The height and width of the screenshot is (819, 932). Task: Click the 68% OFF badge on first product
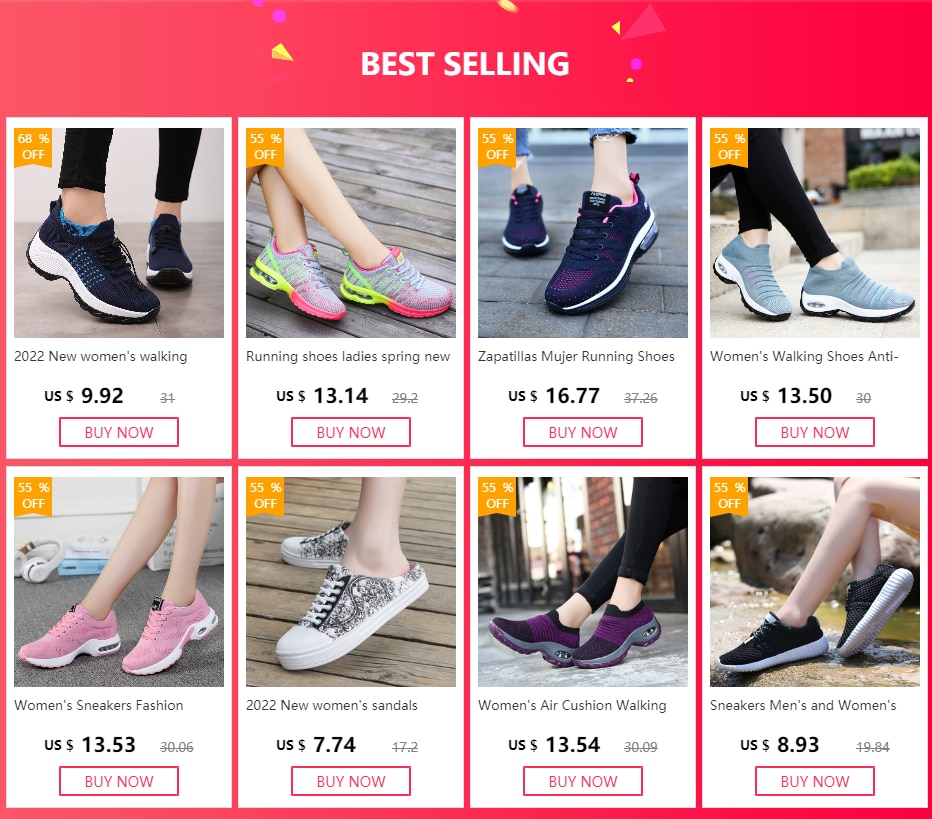pyautogui.click(x=33, y=147)
